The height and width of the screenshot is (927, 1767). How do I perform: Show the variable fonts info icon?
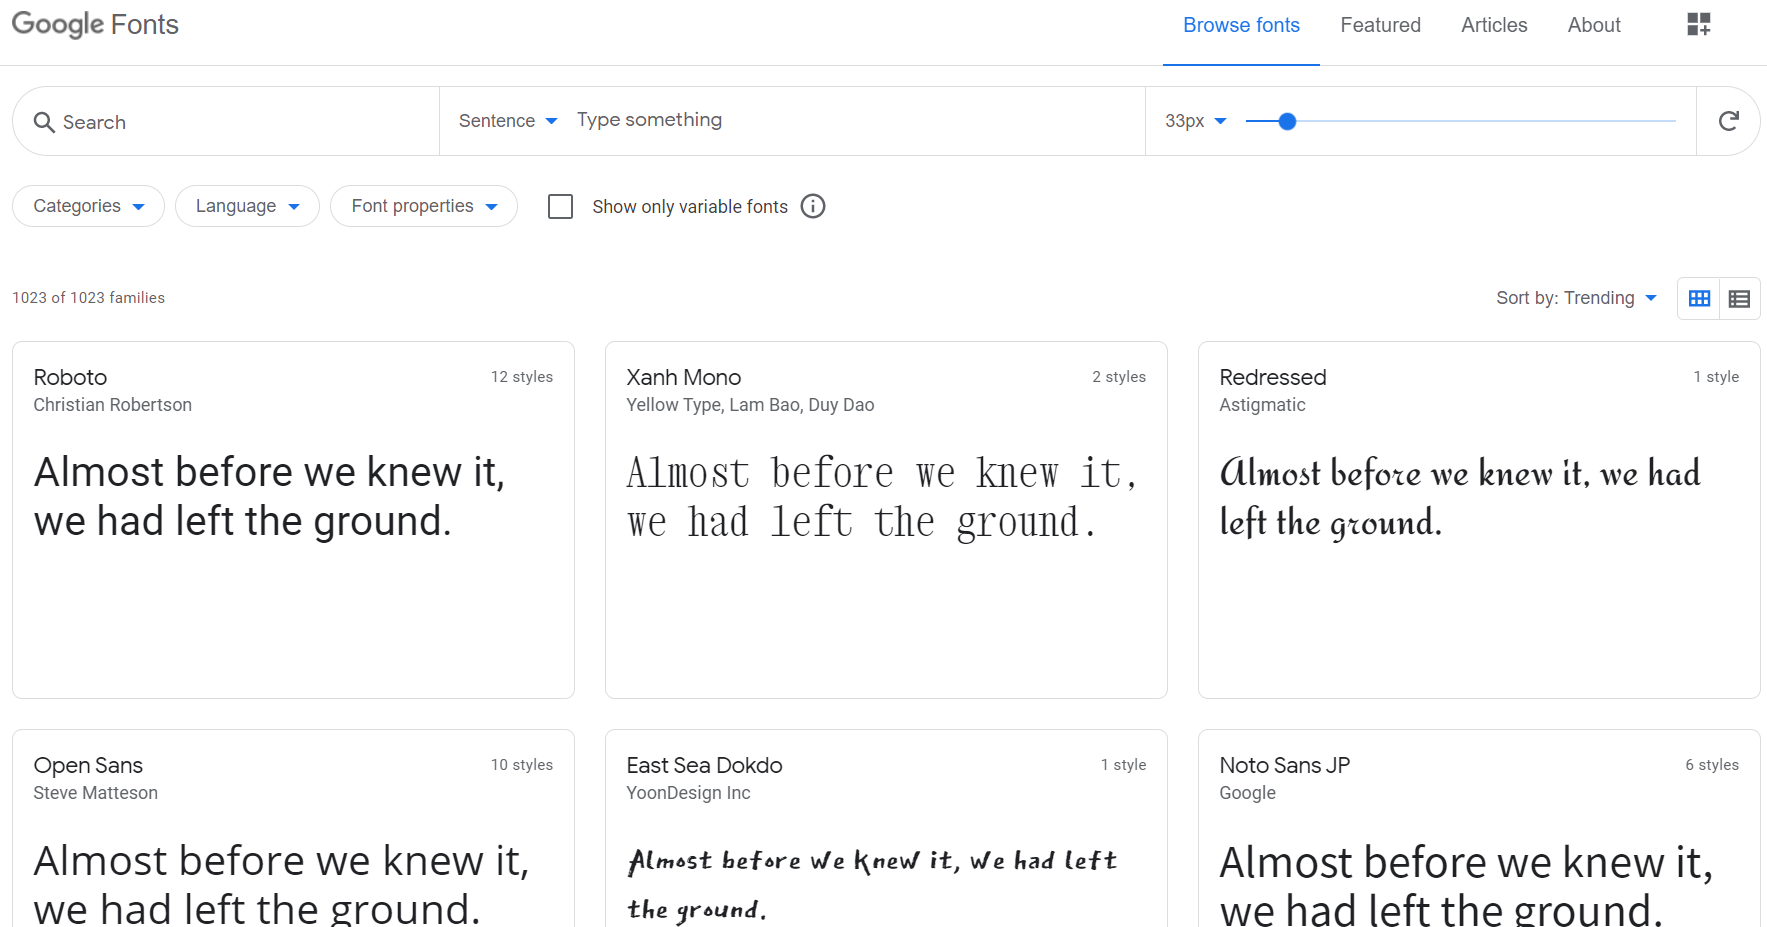click(813, 206)
